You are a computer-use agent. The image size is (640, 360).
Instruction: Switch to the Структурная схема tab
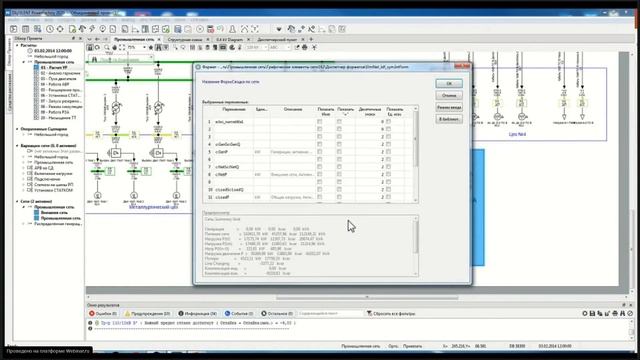185,40
